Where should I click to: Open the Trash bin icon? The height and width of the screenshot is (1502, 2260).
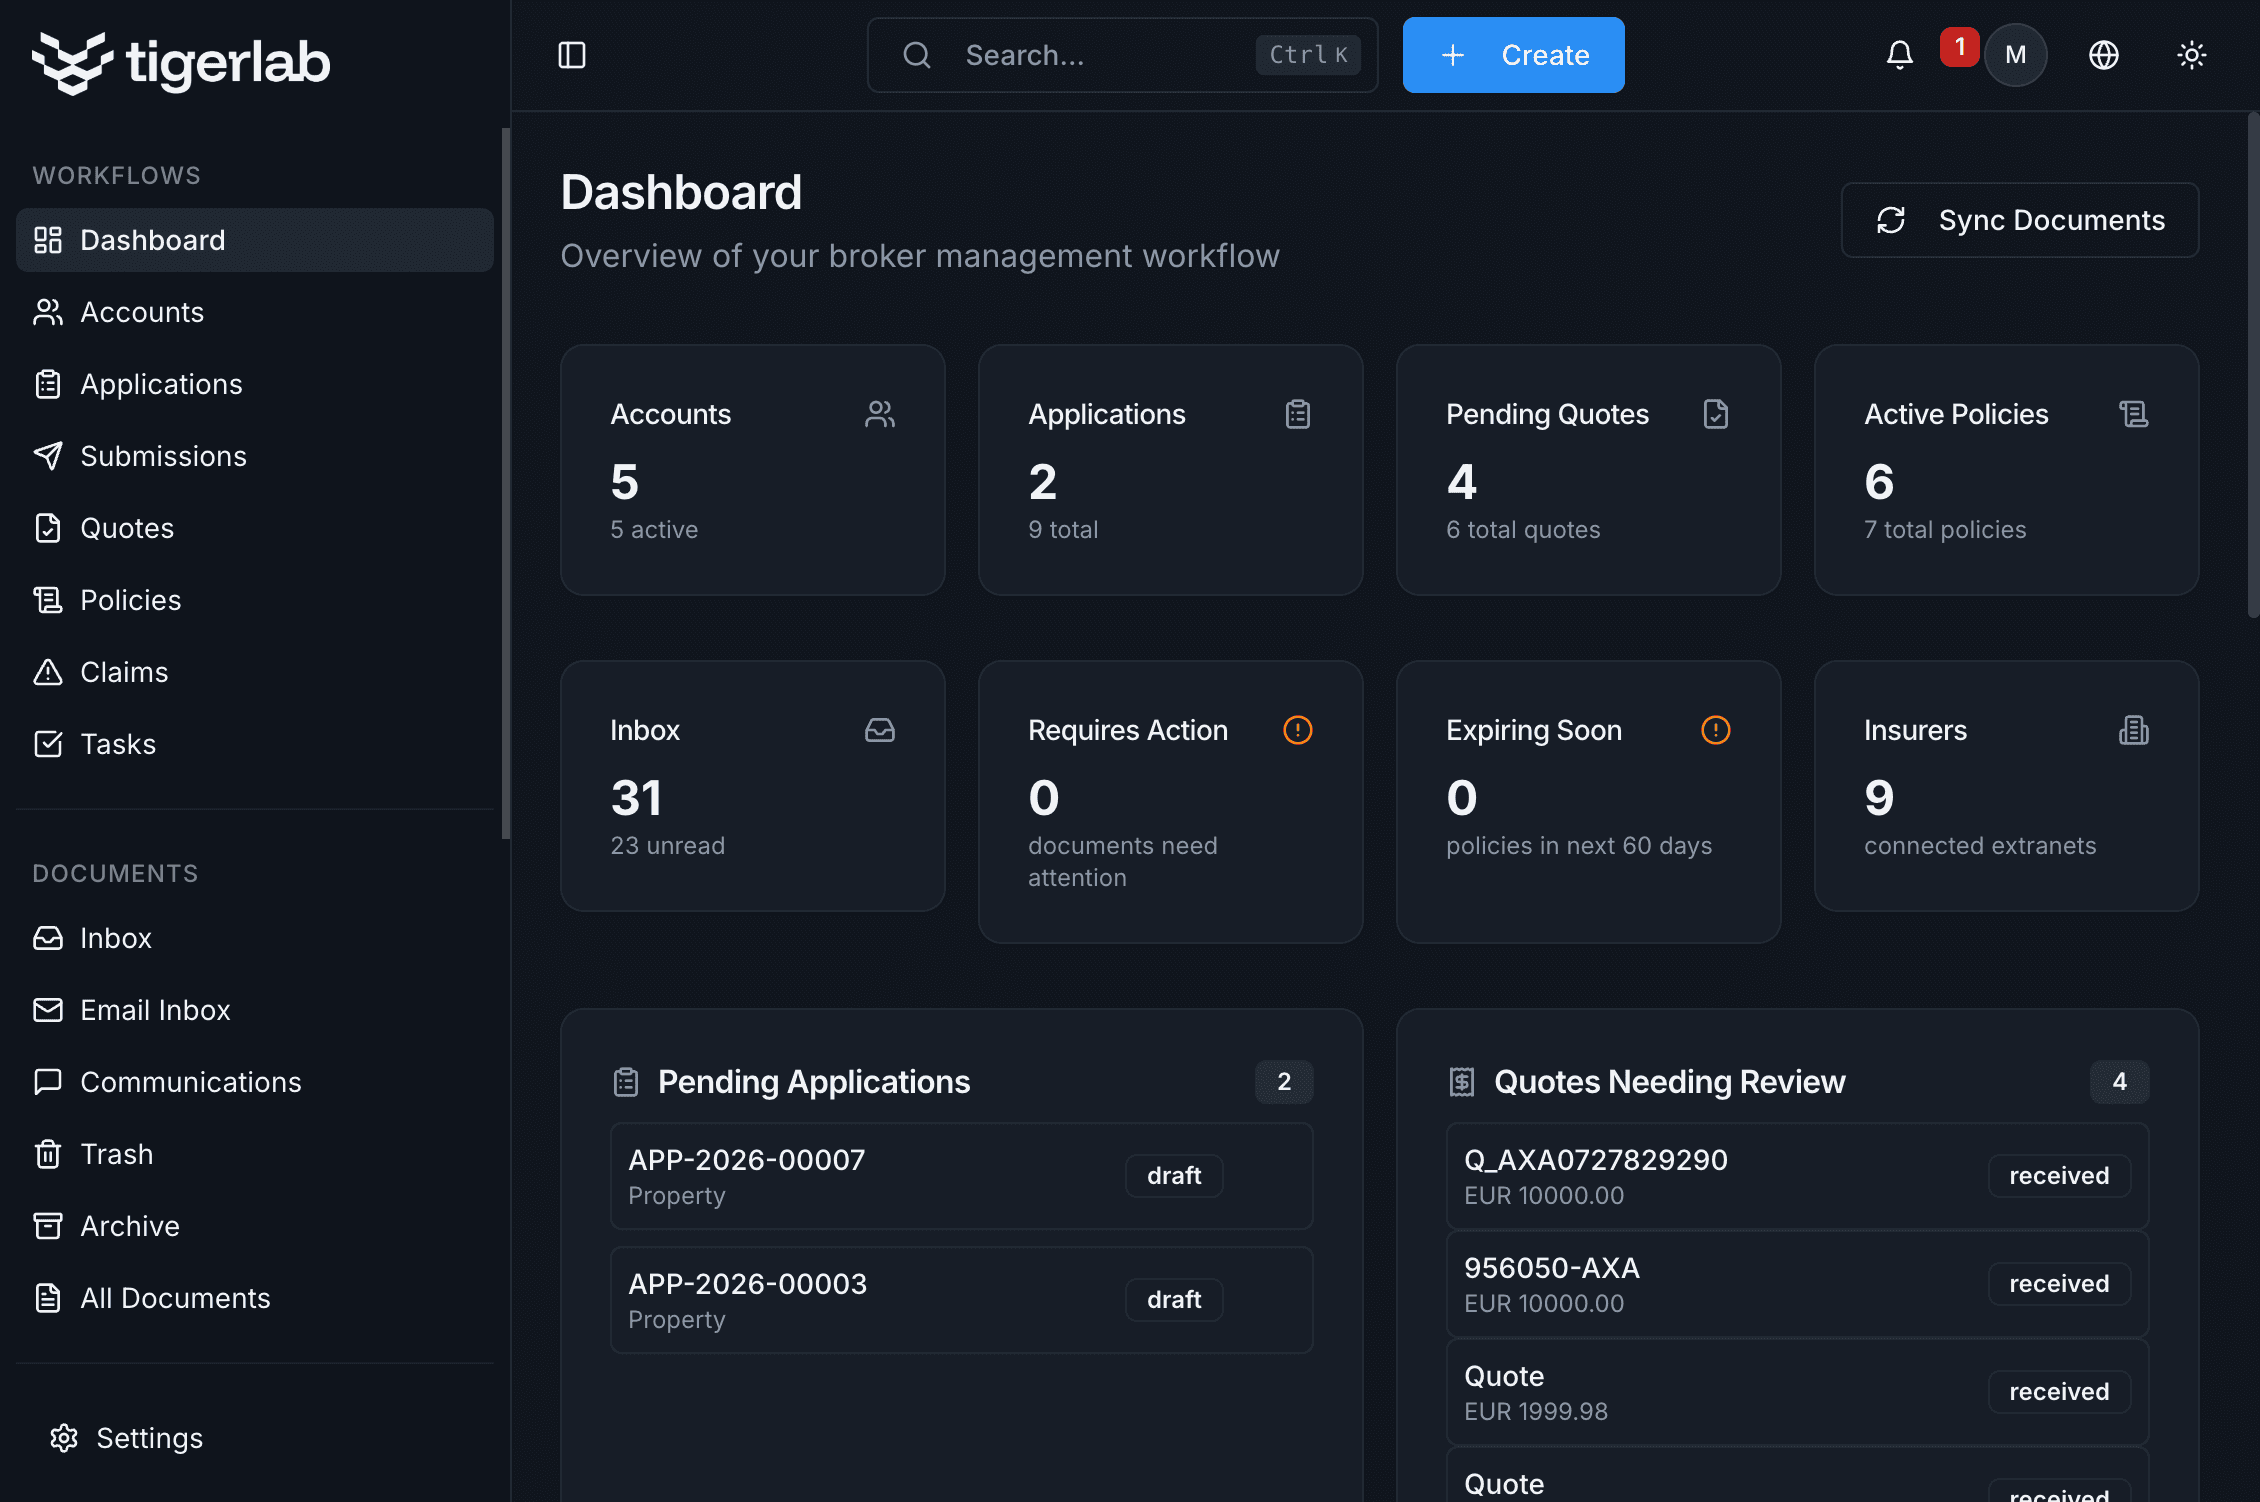(48, 1154)
